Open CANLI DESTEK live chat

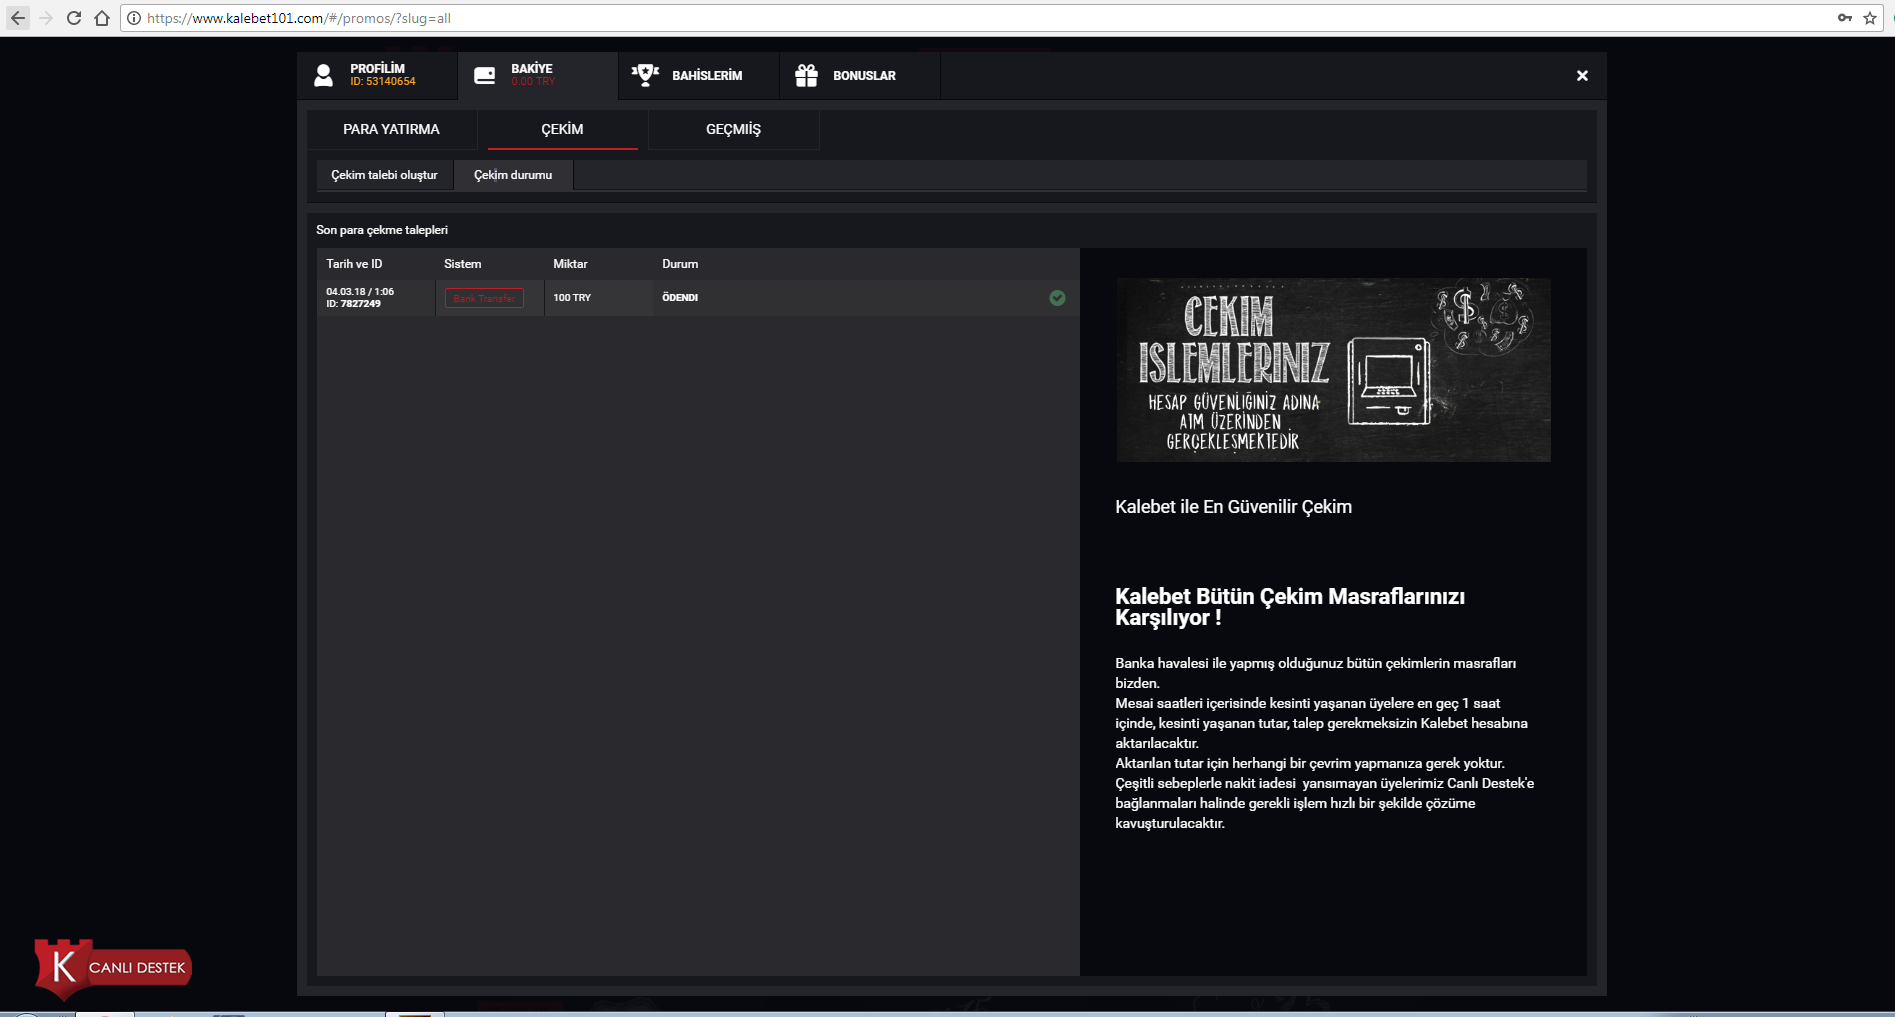pyautogui.click(x=113, y=967)
